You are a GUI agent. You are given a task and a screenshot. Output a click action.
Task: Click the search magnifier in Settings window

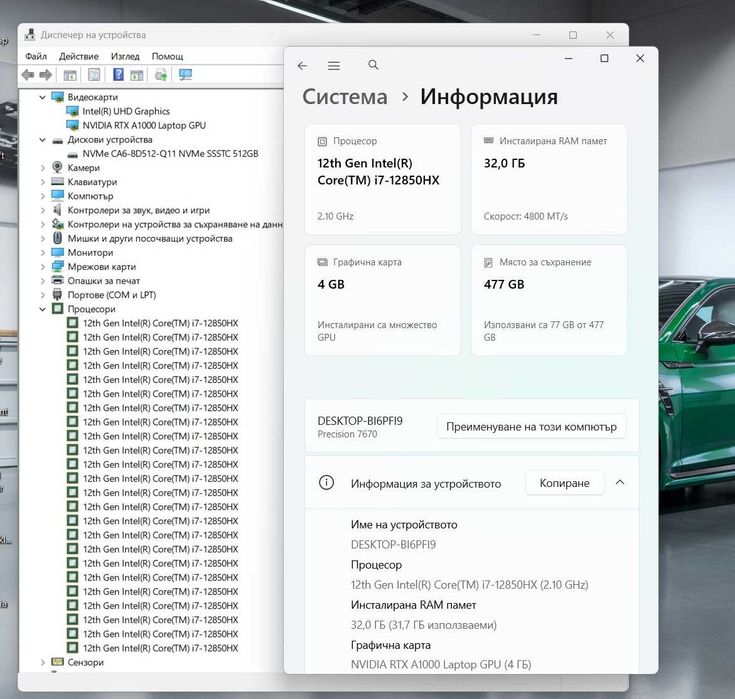pos(373,65)
